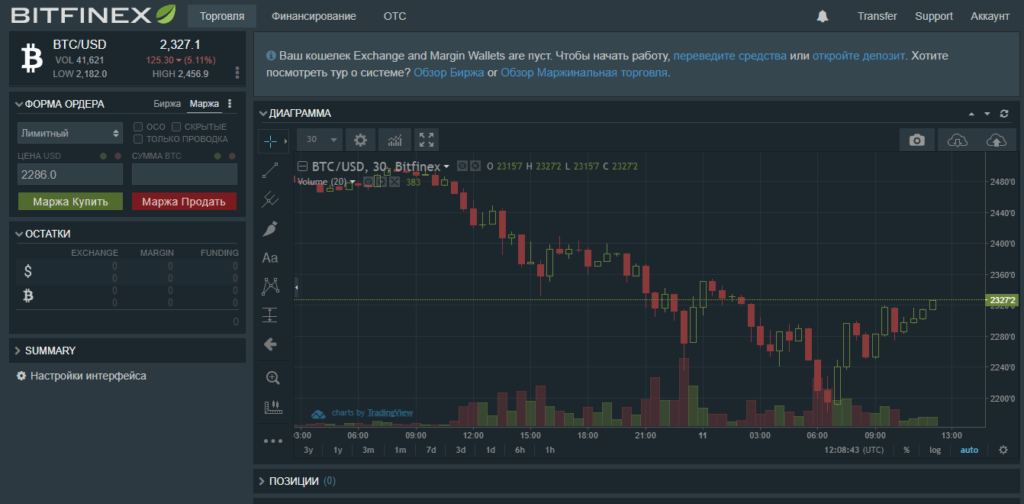Toggle log scale mode
The height and width of the screenshot is (504, 1024).
pyautogui.click(x=935, y=450)
